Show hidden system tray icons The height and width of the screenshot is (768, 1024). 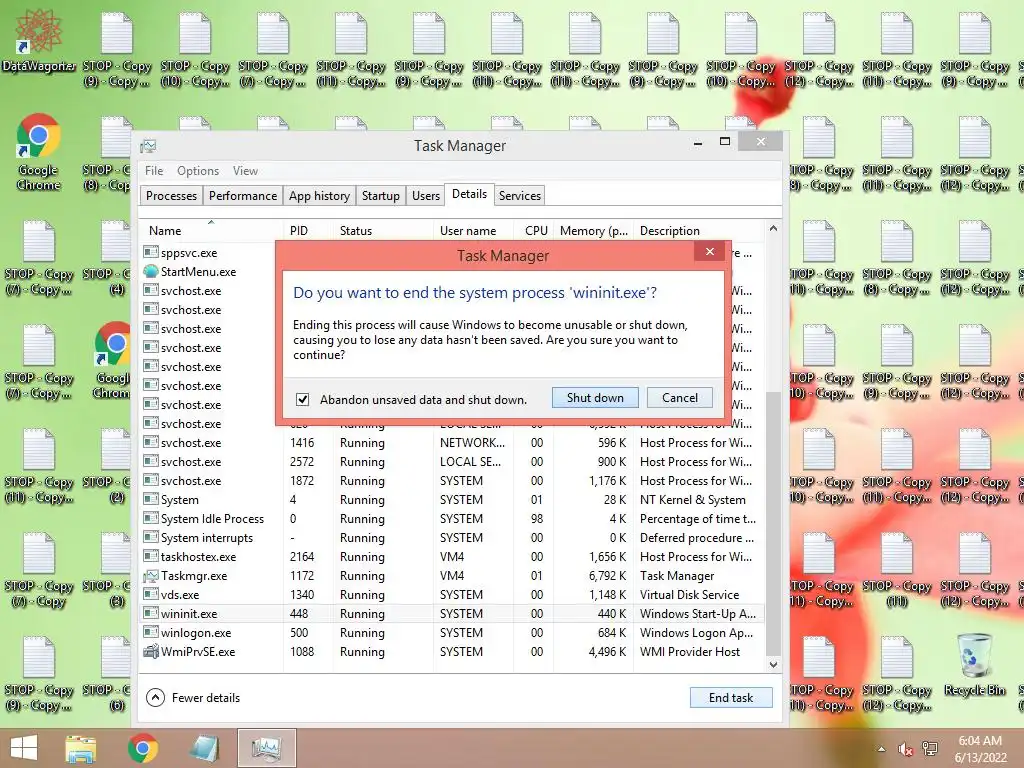click(x=881, y=749)
